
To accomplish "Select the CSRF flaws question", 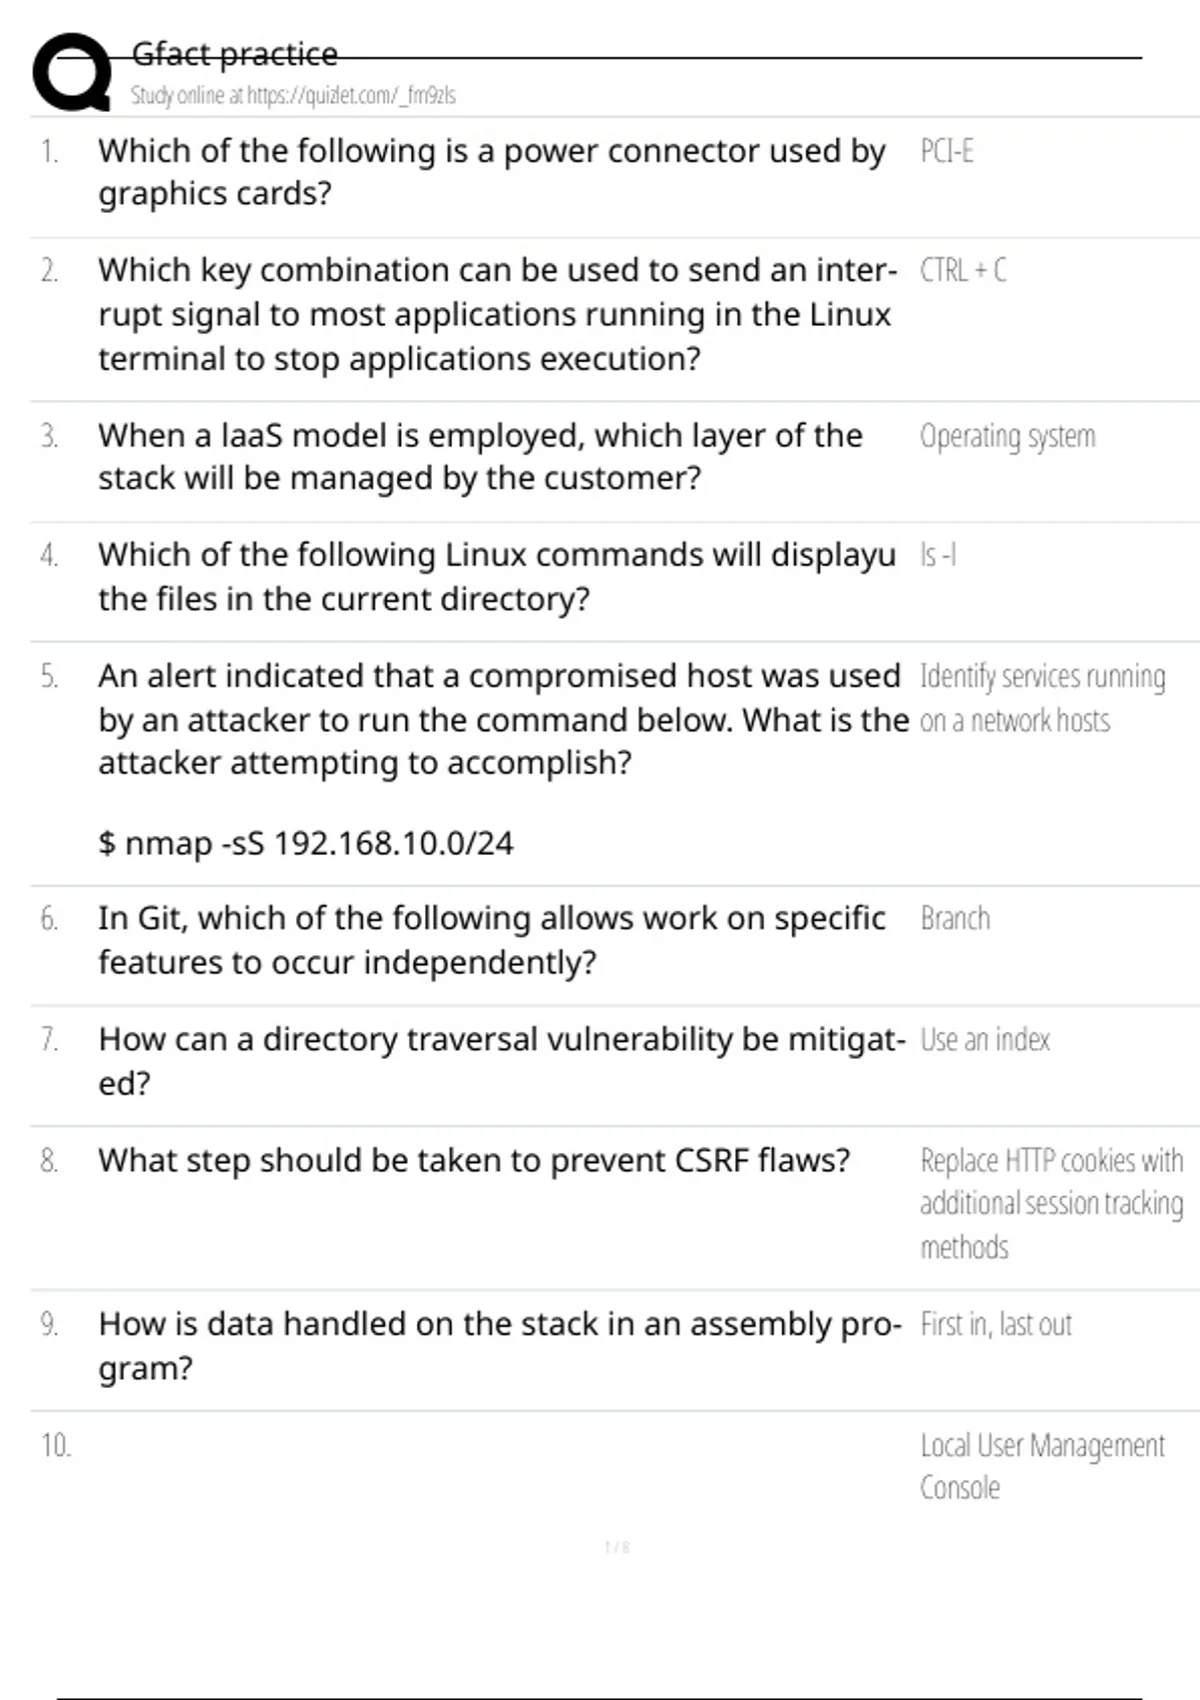I will tap(474, 1160).
